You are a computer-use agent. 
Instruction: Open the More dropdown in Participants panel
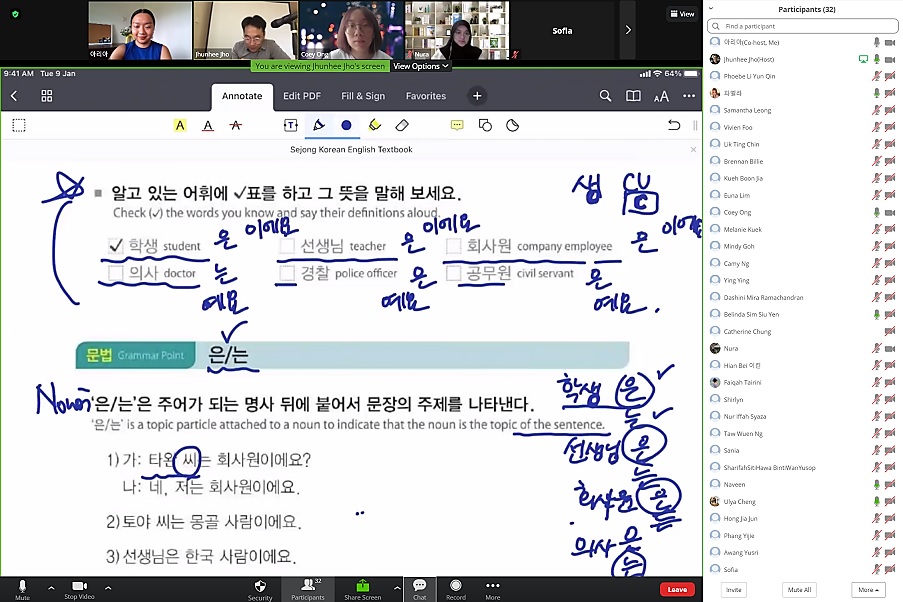pos(868,590)
